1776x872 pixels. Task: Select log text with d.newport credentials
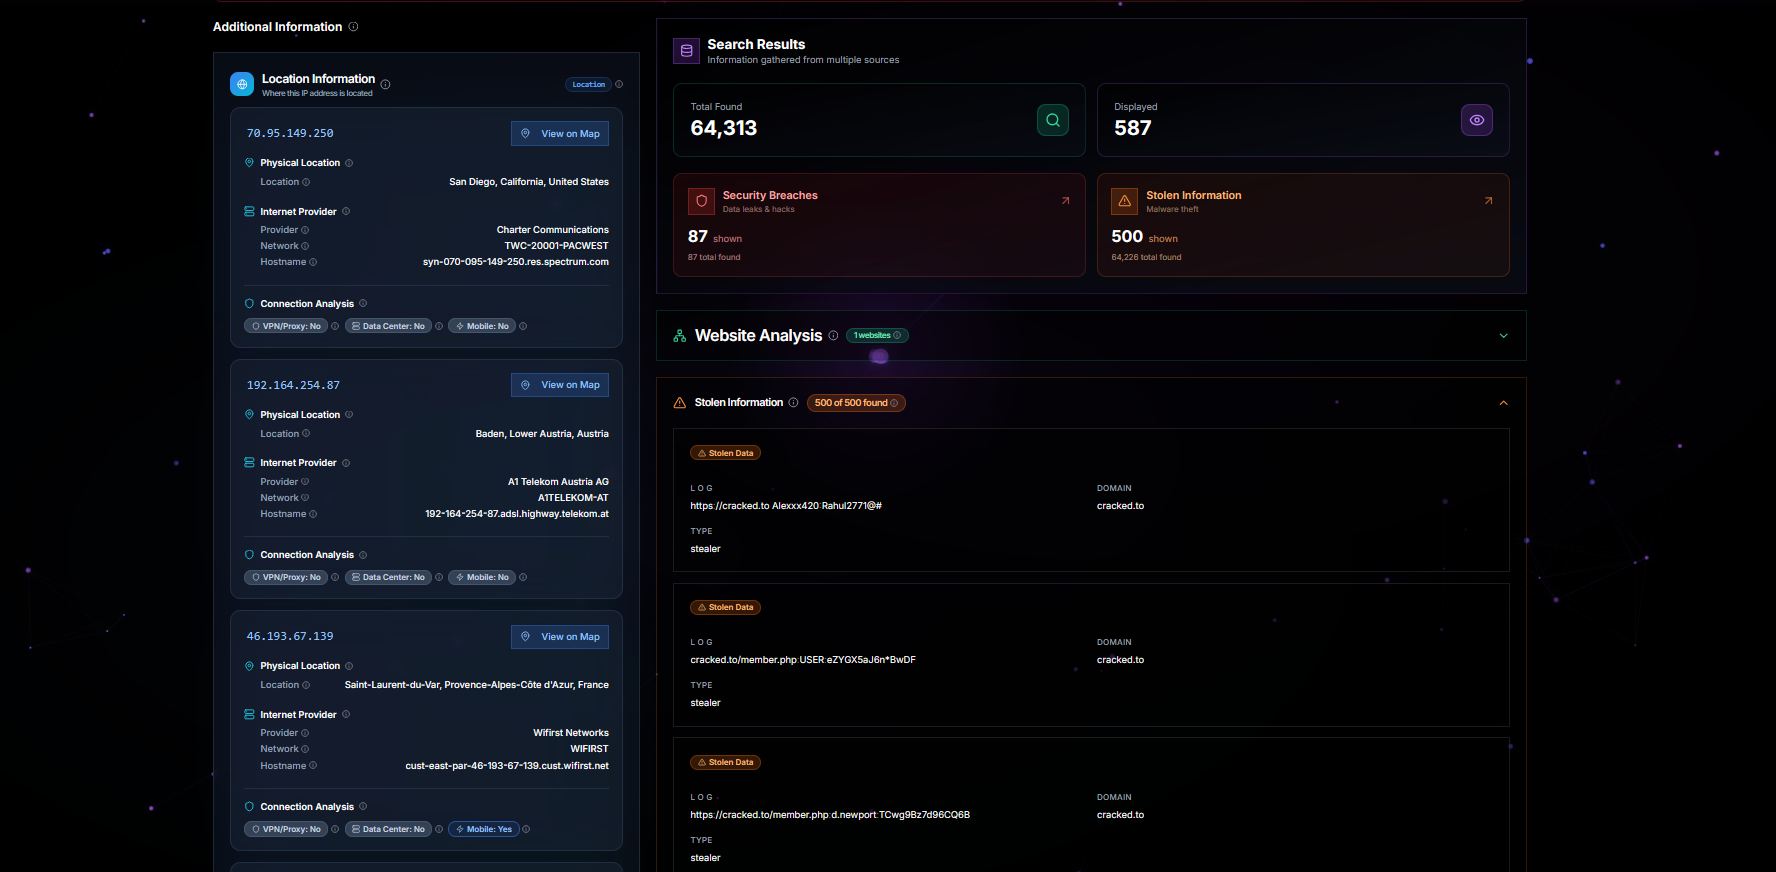(830, 815)
